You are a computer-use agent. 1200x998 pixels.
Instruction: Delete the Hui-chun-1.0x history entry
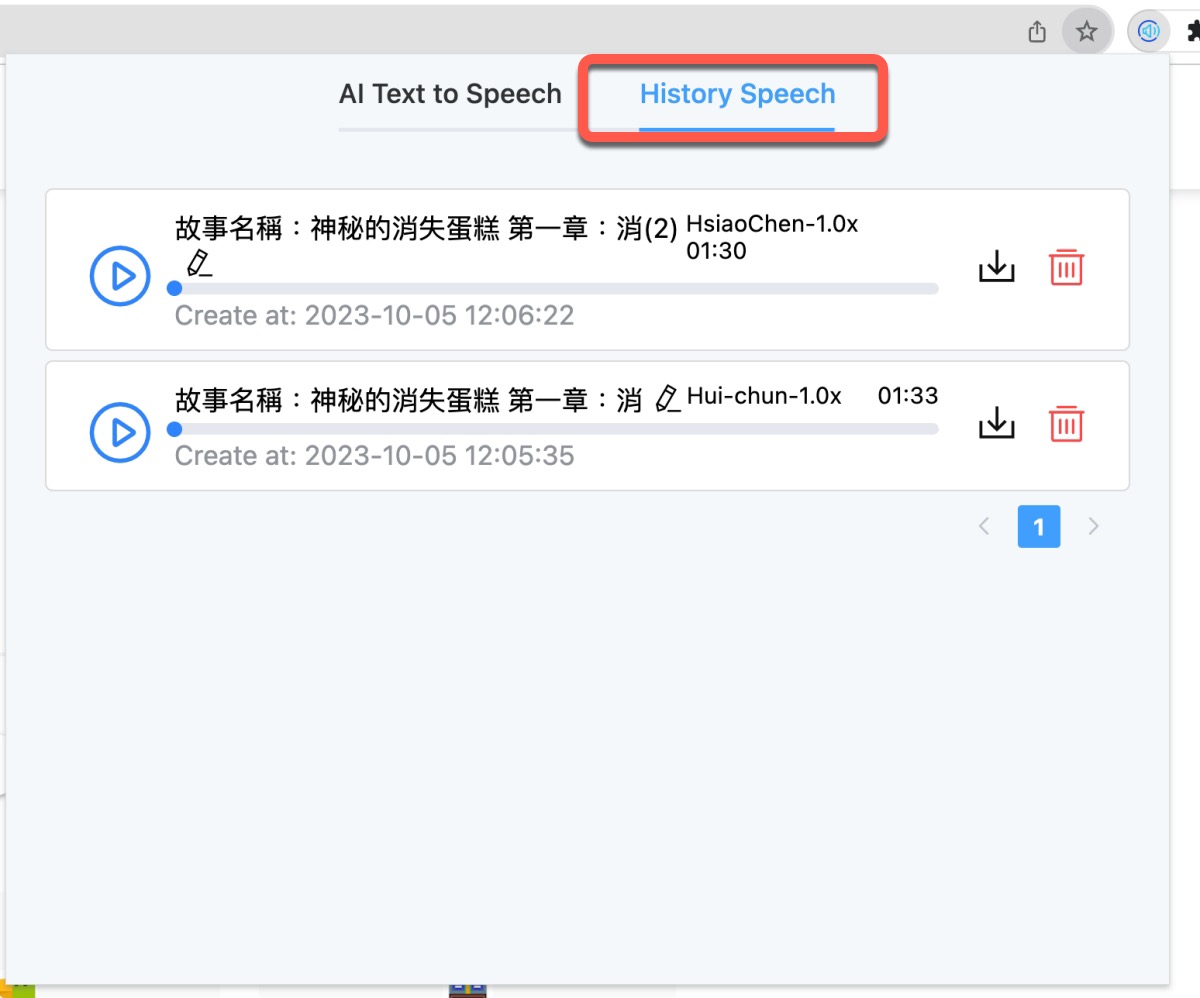1066,423
